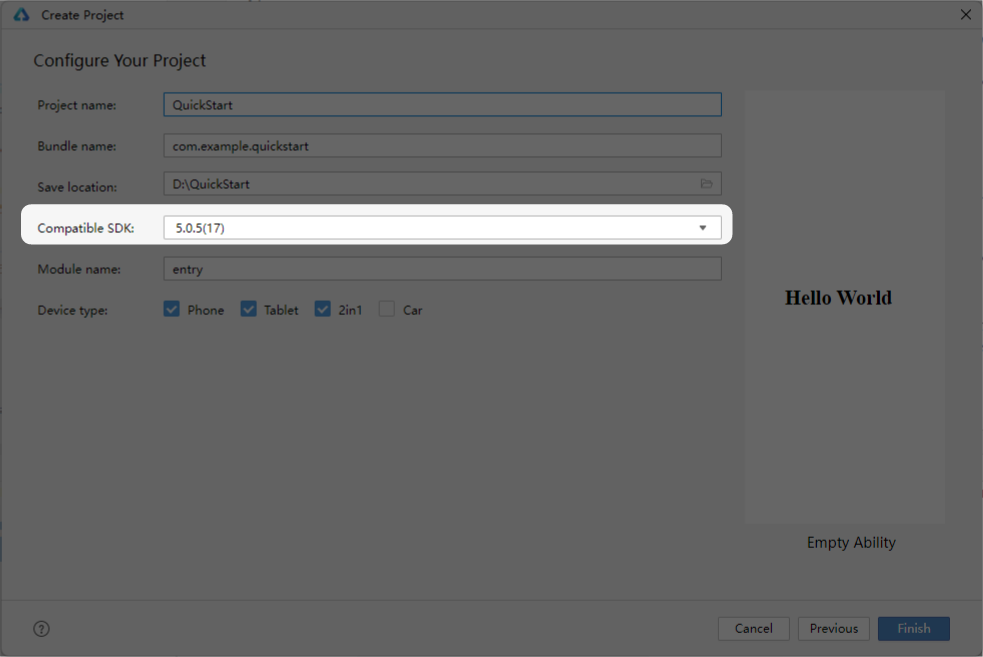Click the Project name label
This screenshot has height=657, width=983.
76,105
